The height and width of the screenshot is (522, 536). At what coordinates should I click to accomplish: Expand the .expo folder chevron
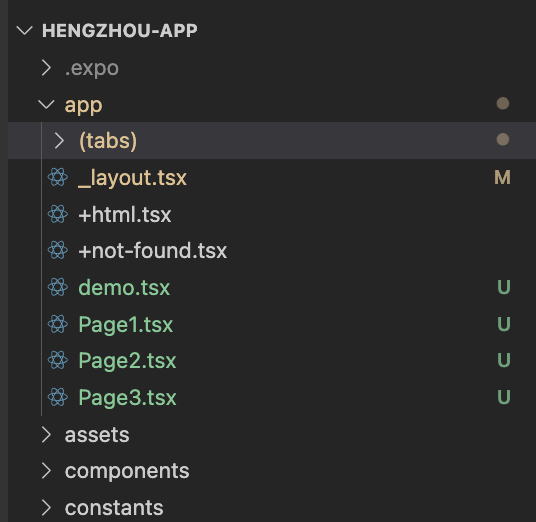point(46,67)
